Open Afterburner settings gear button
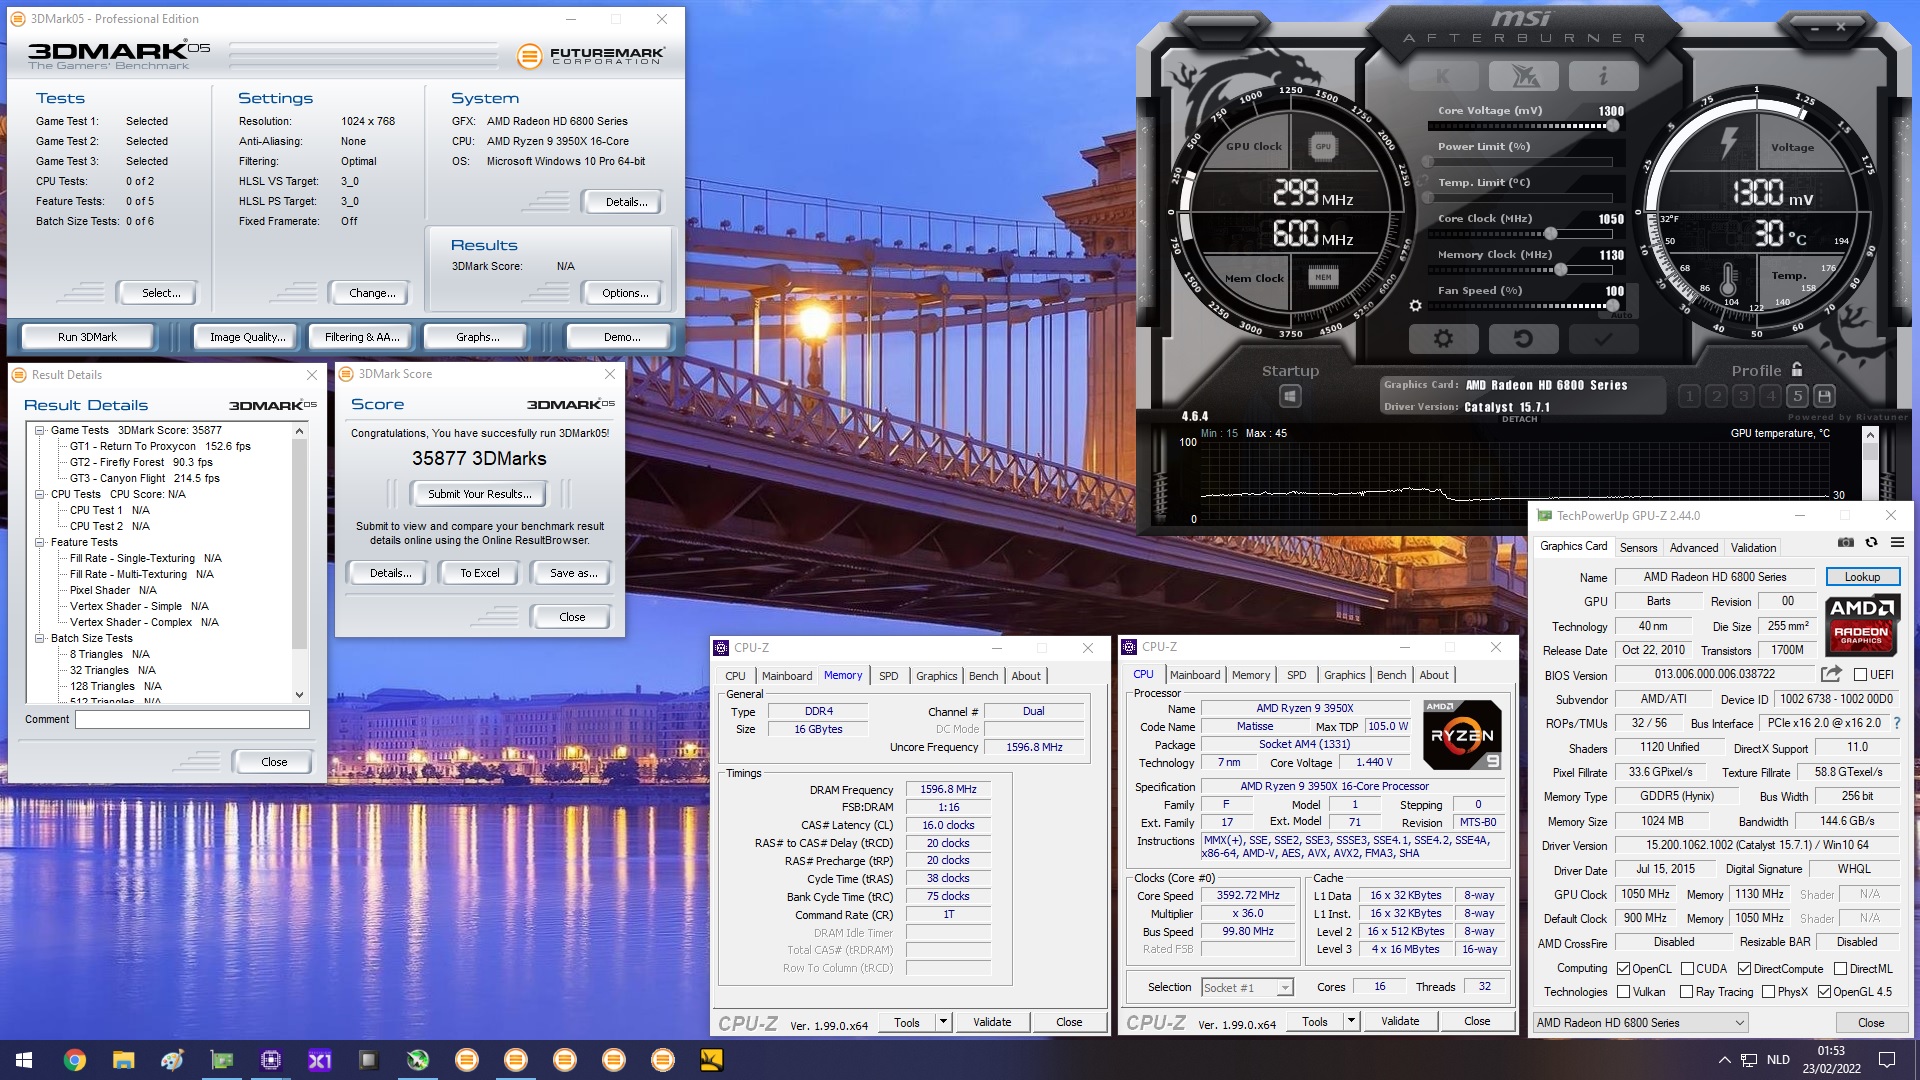The image size is (1920, 1080). coord(1442,338)
